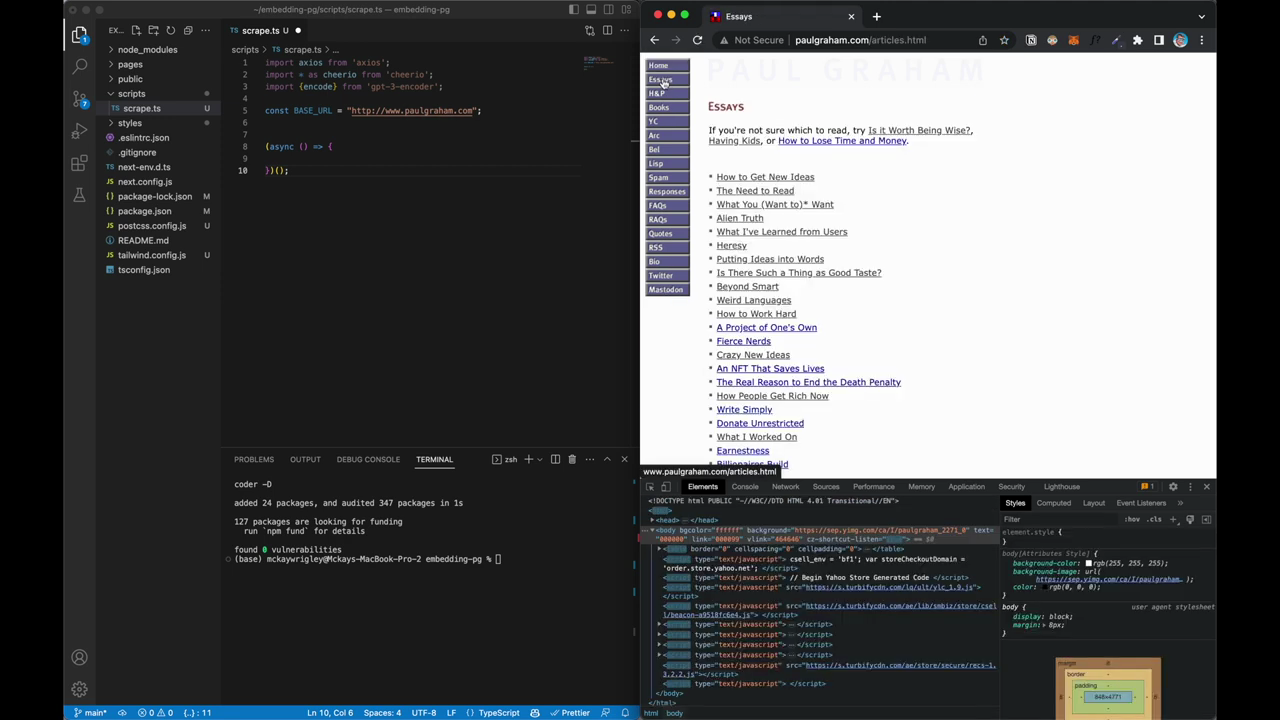Bookmark this page with the star icon
The width and height of the screenshot is (1280, 720).
pos(1004,40)
